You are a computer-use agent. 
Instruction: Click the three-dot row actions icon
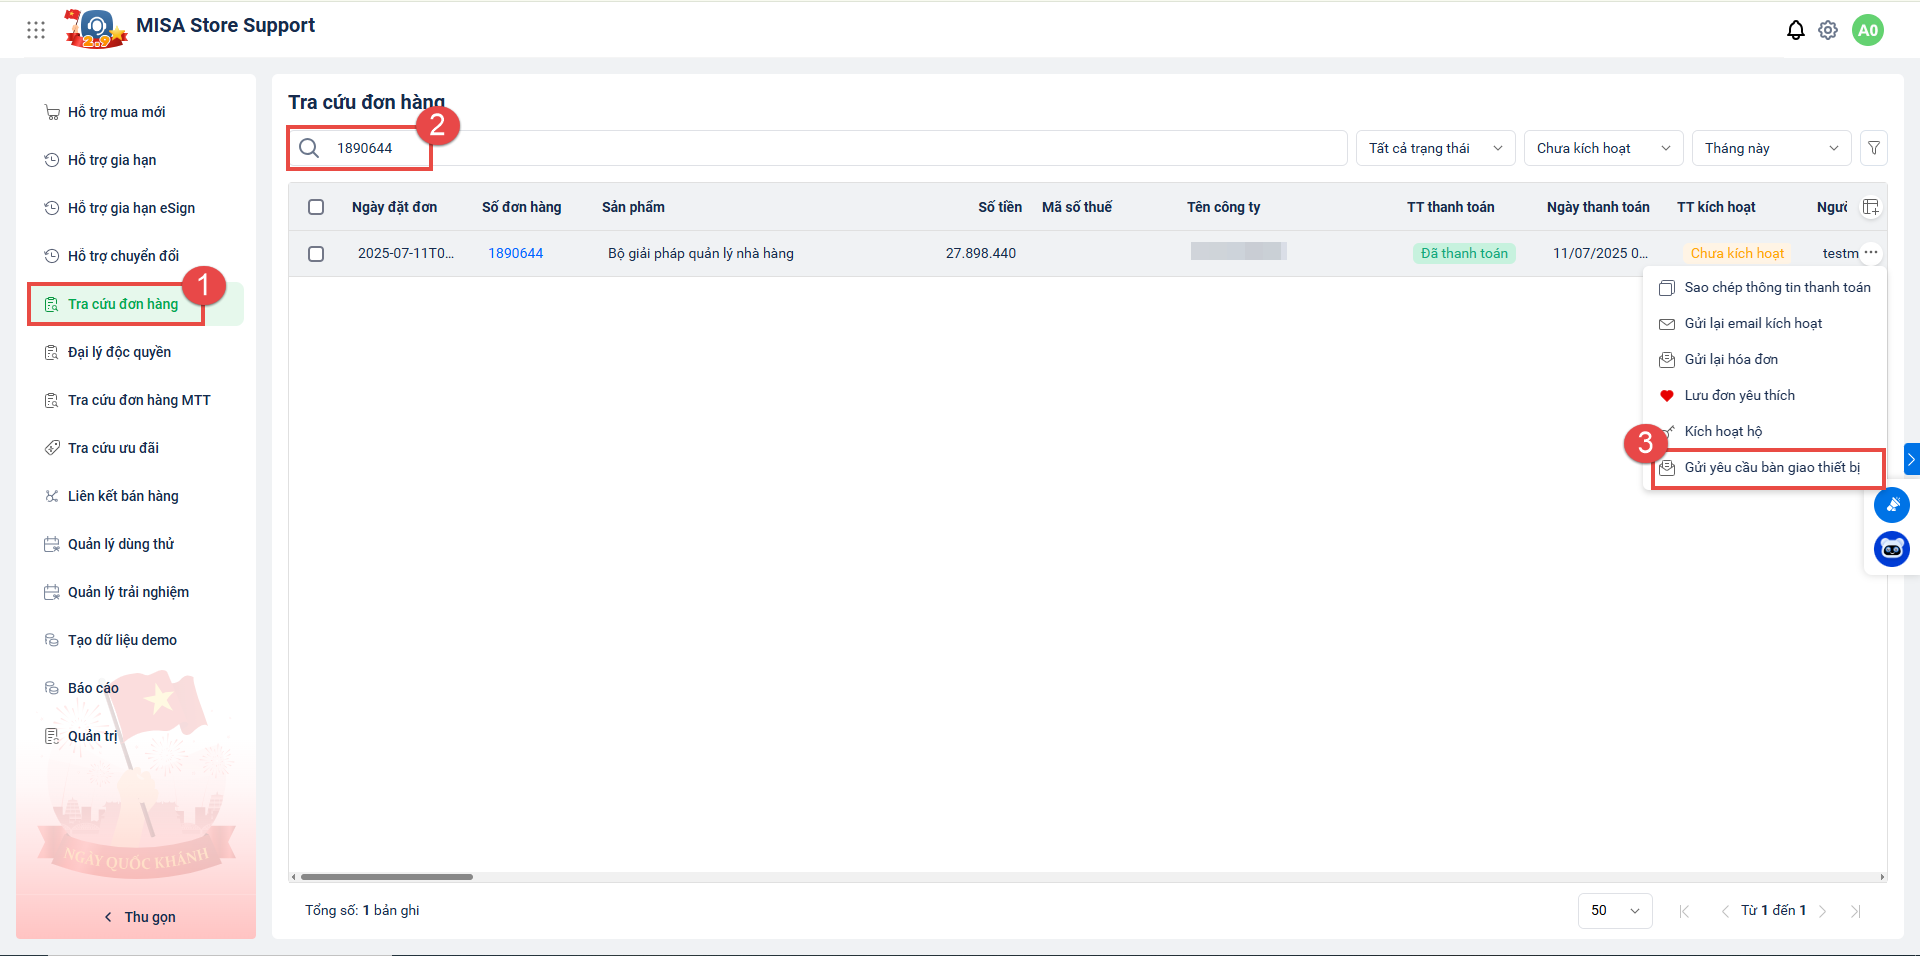click(x=1871, y=253)
